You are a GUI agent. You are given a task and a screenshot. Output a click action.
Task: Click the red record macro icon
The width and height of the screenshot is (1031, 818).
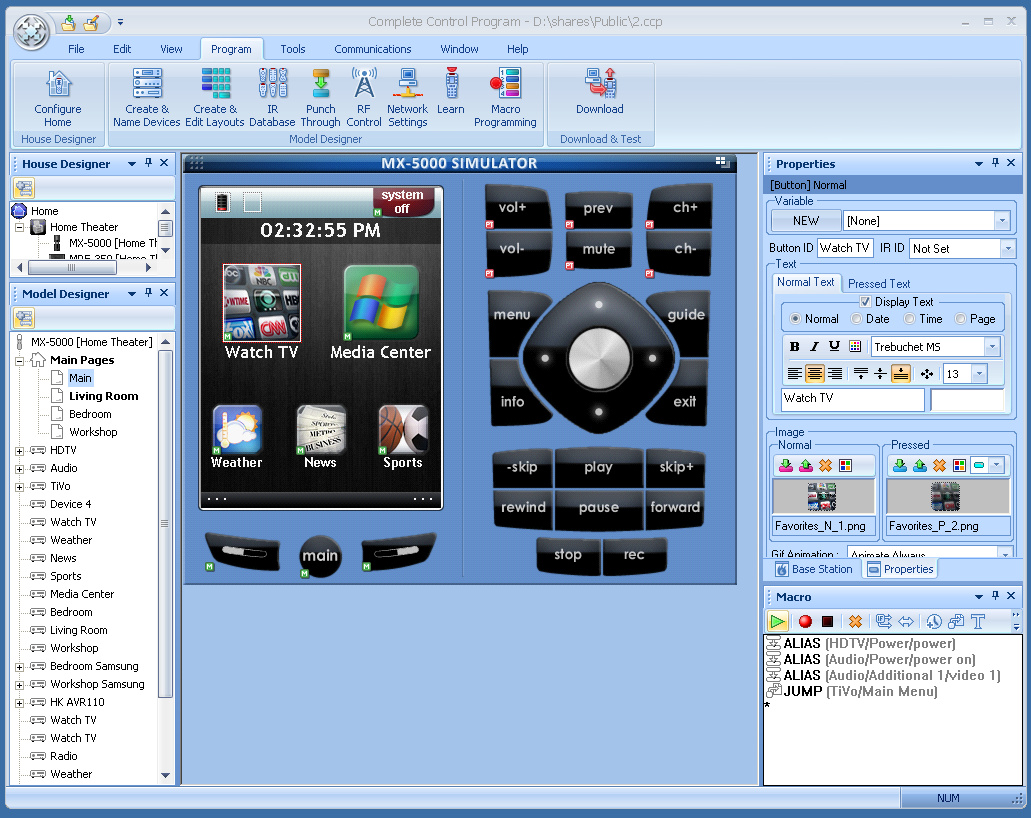(x=805, y=621)
